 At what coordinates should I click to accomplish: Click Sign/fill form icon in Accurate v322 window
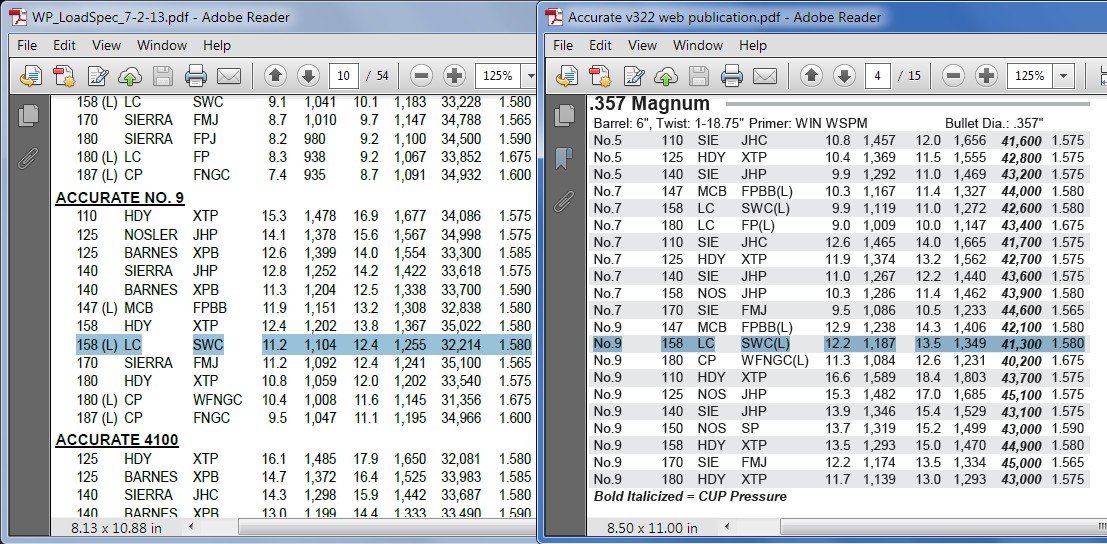[x=634, y=76]
